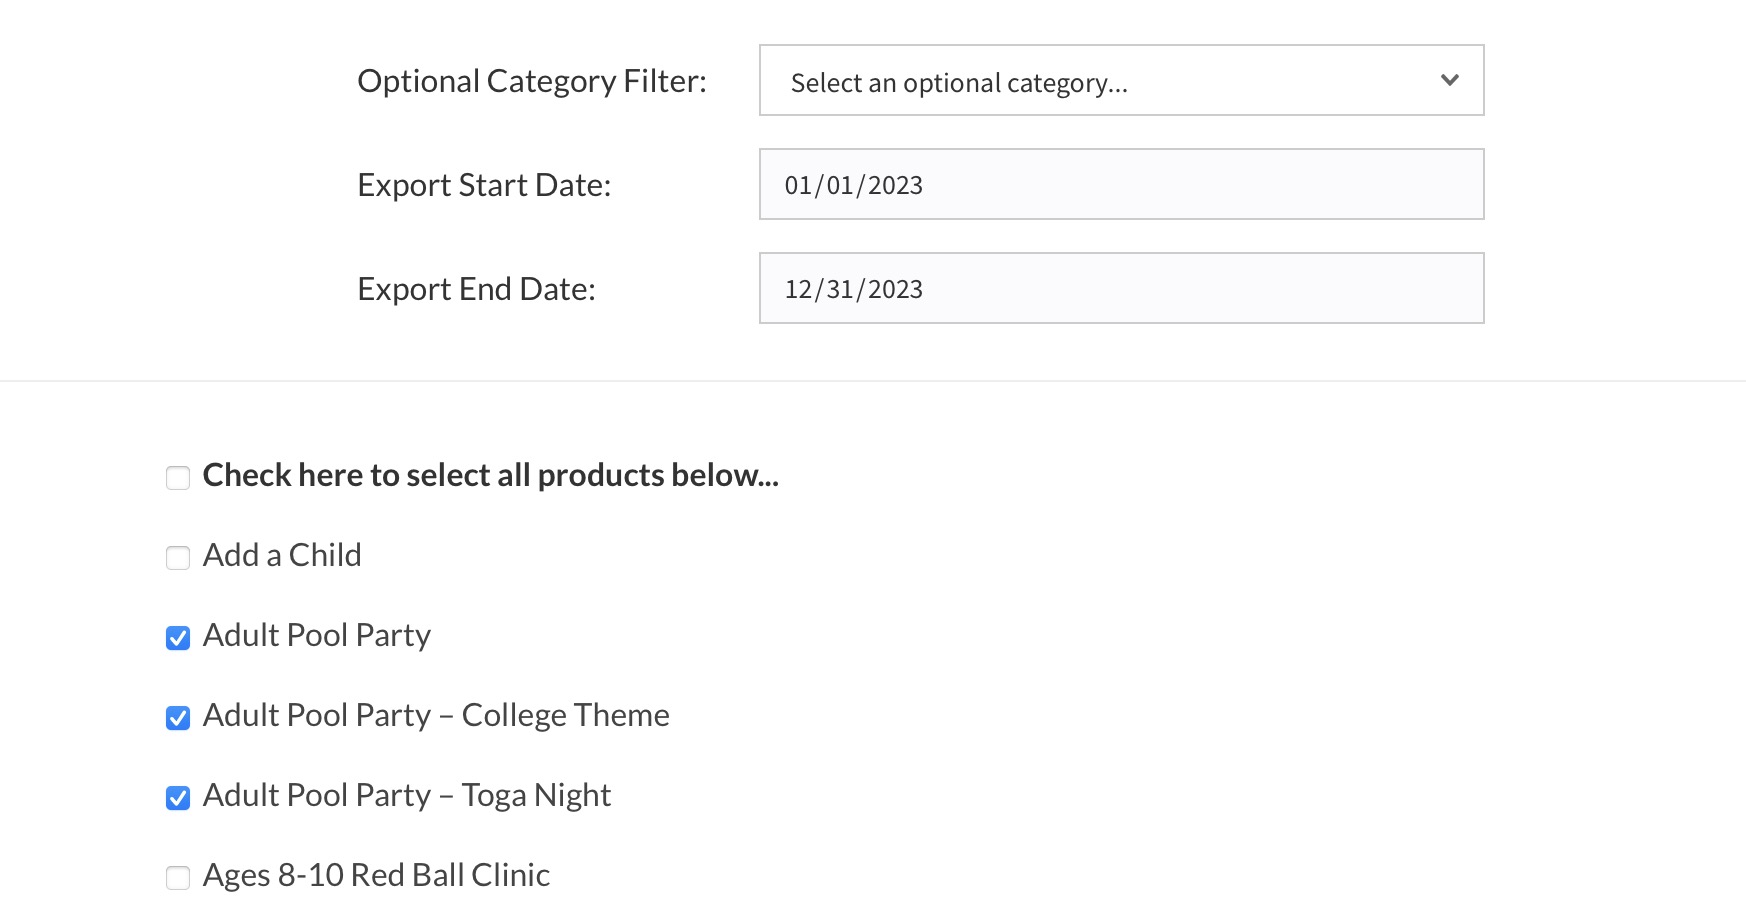Focus the Export Start Date field

(1120, 185)
